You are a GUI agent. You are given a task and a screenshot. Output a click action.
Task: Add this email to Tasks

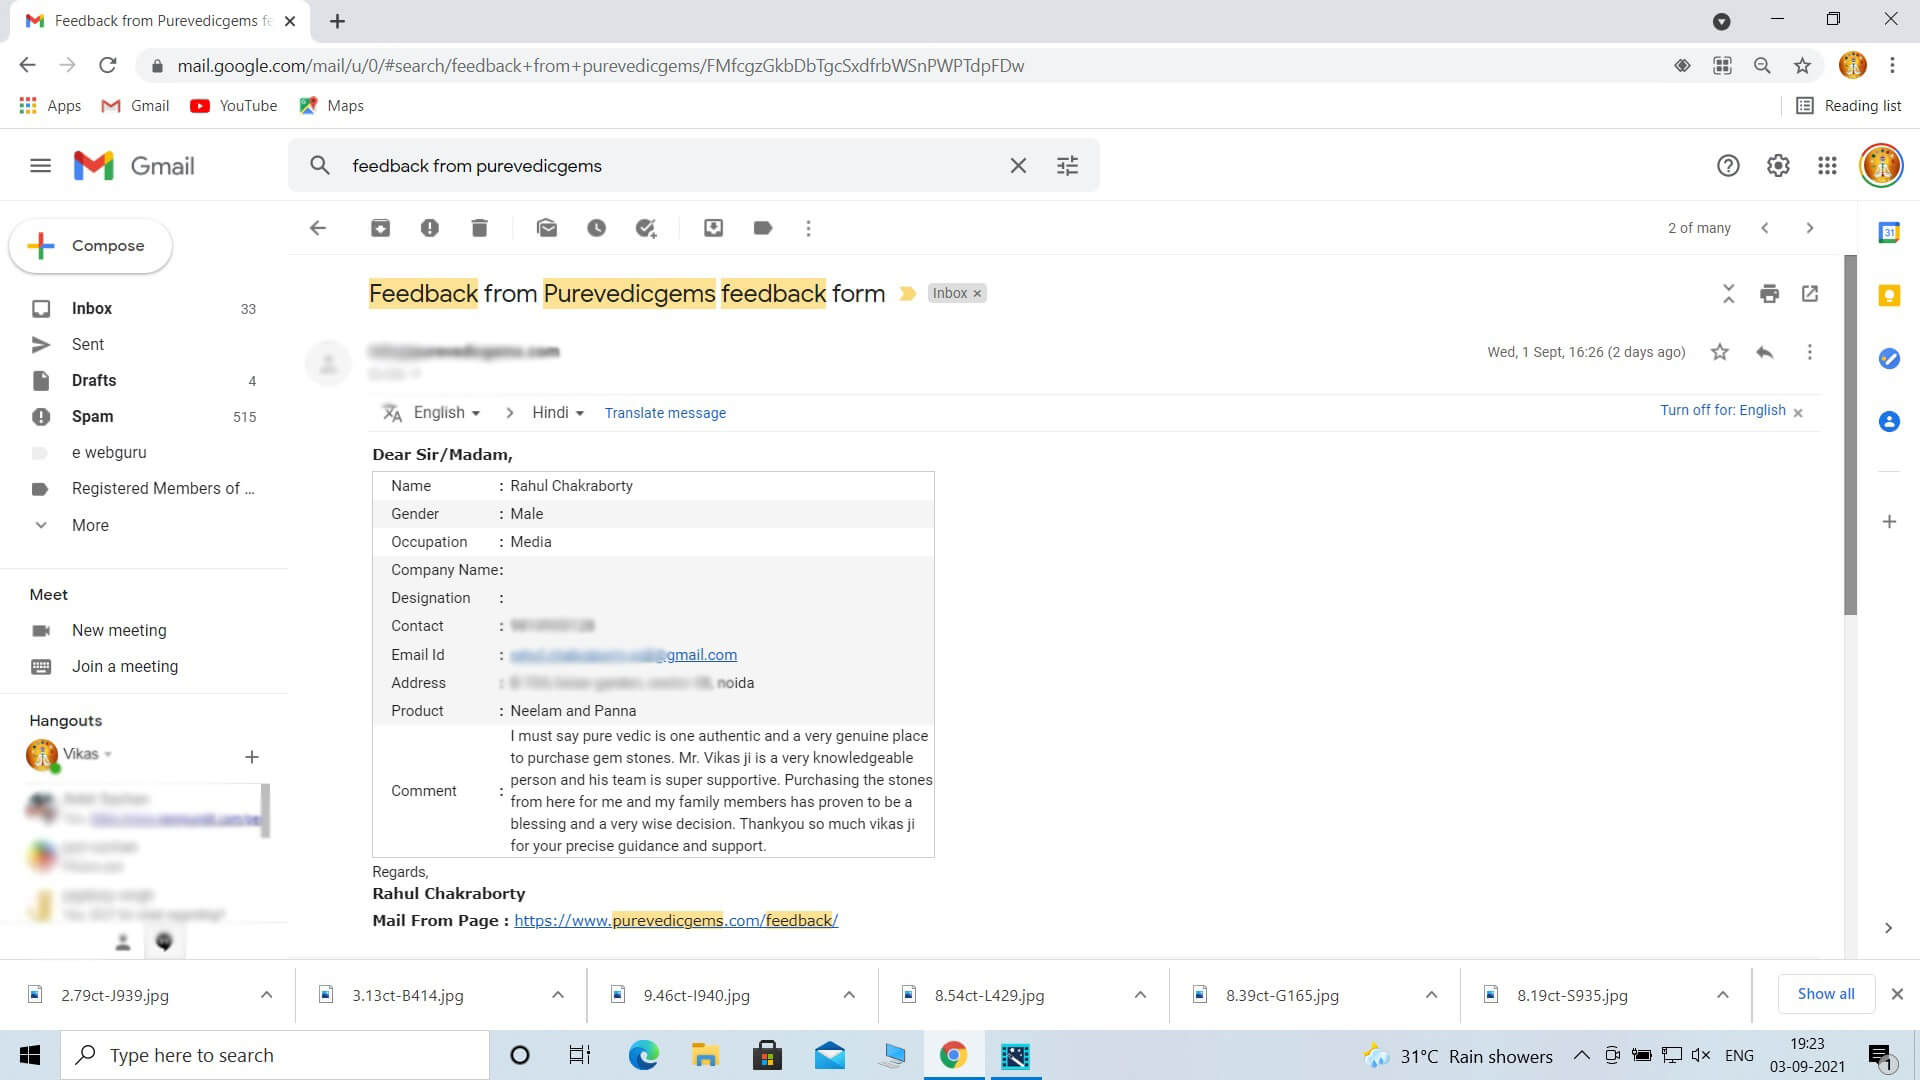coord(646,228)
